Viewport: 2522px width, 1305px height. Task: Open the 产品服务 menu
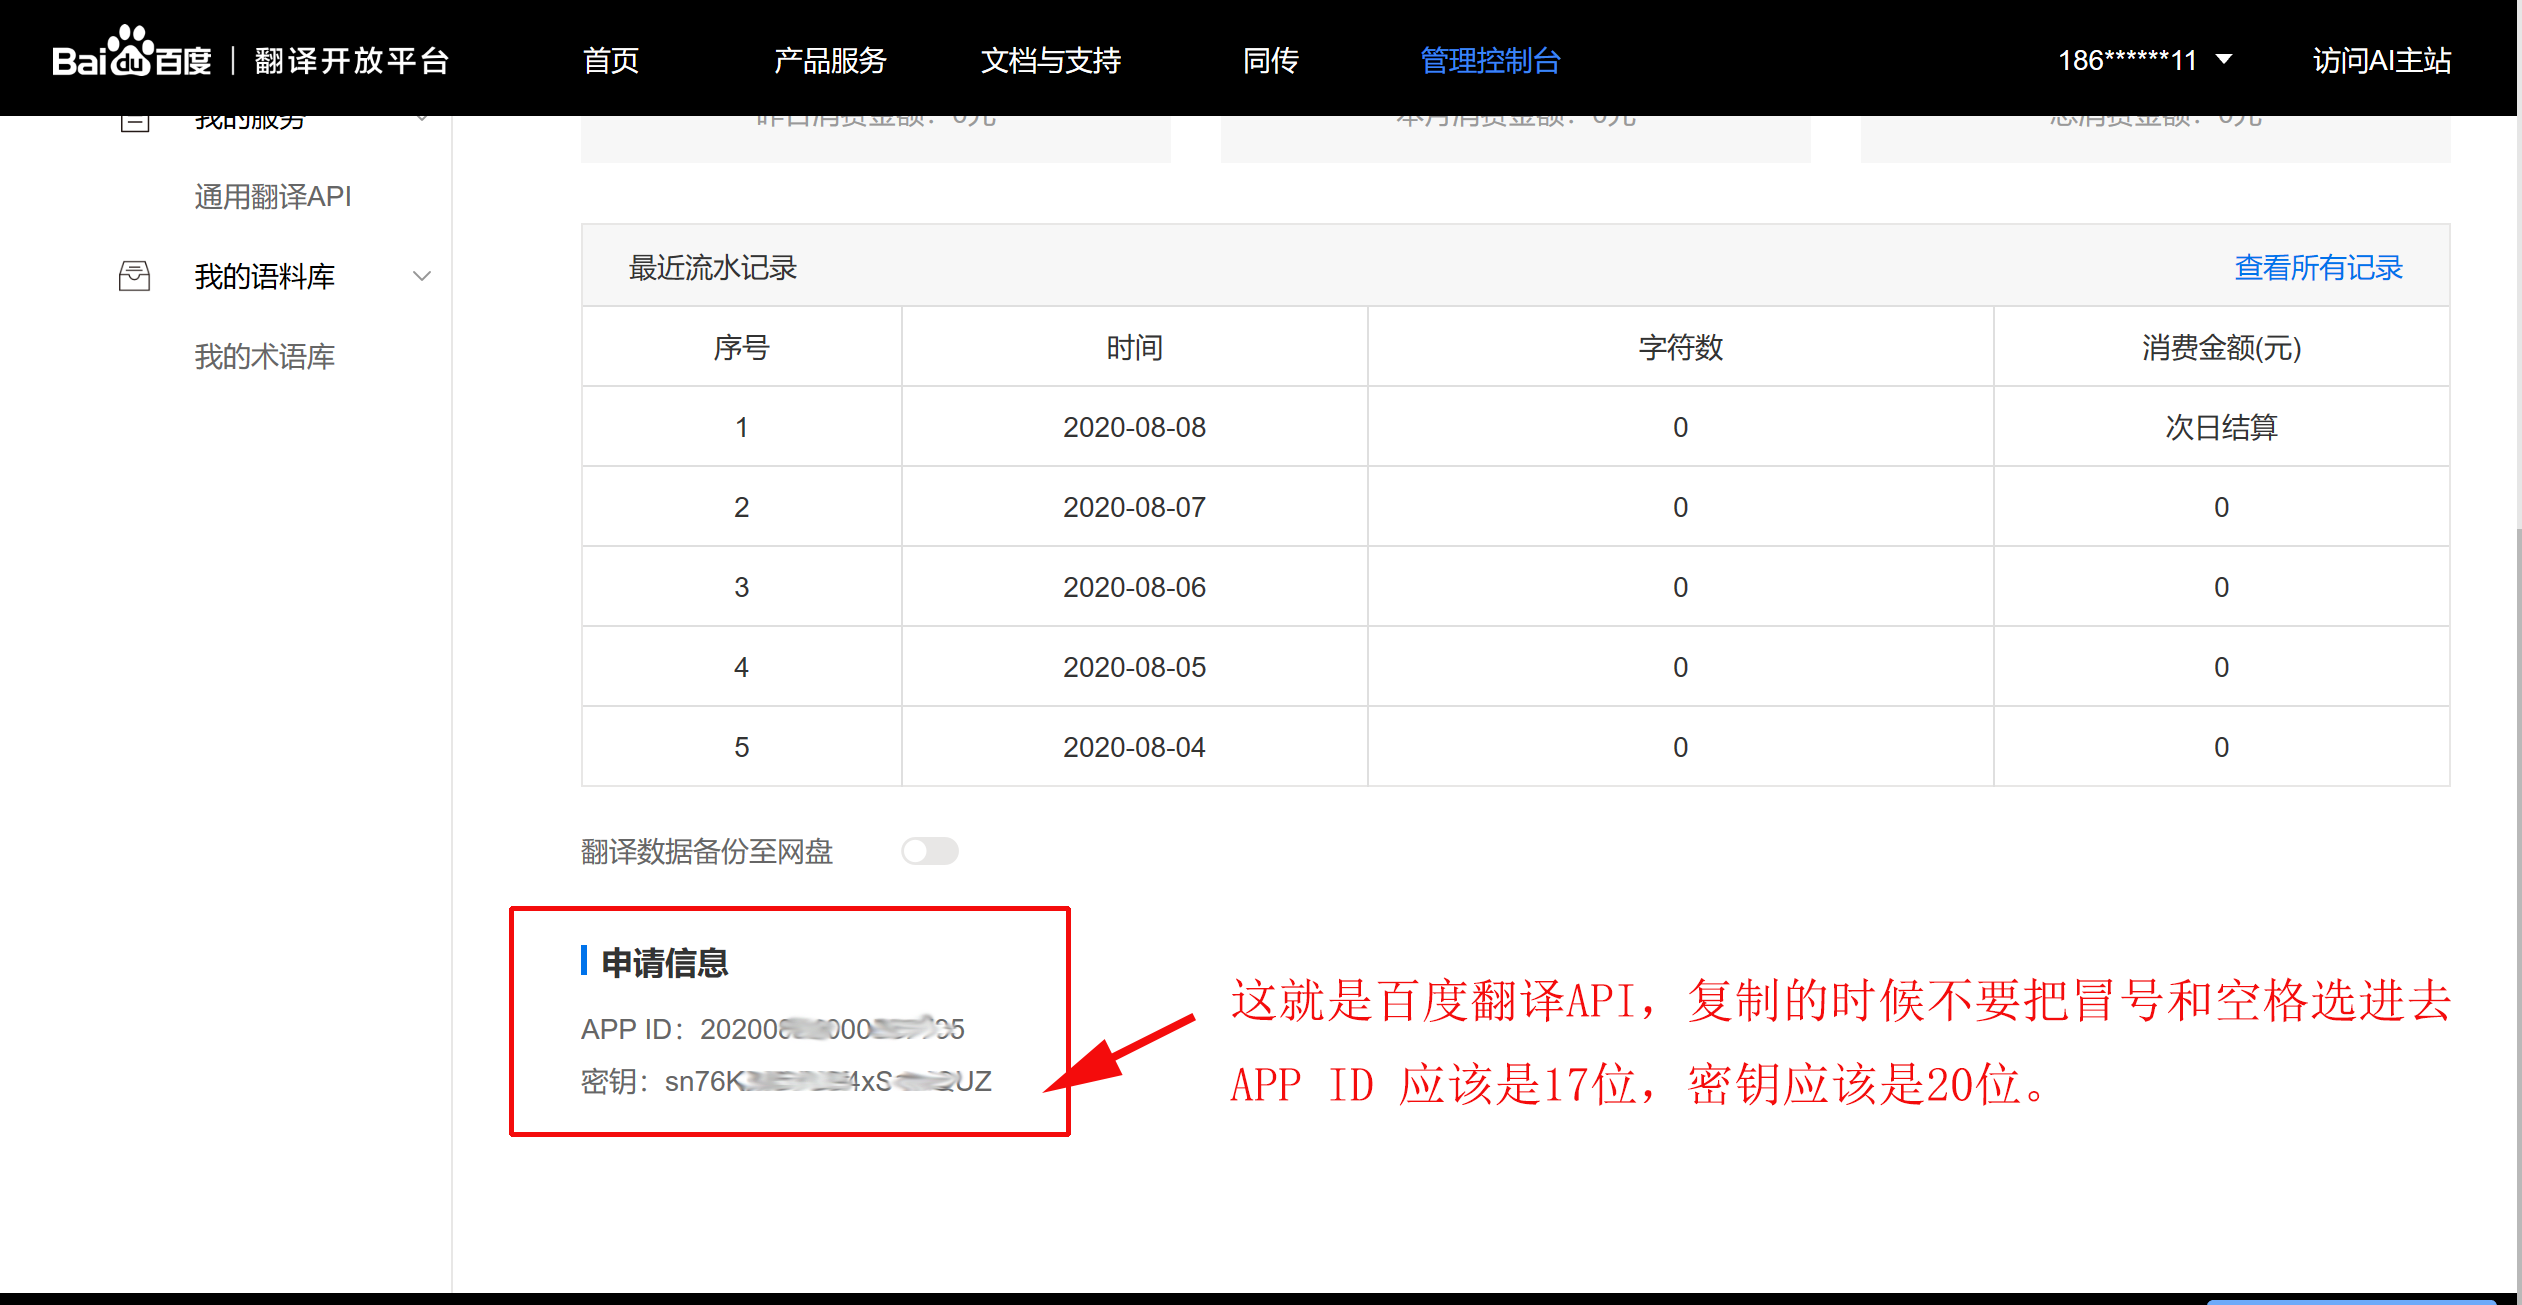[830, 60]
